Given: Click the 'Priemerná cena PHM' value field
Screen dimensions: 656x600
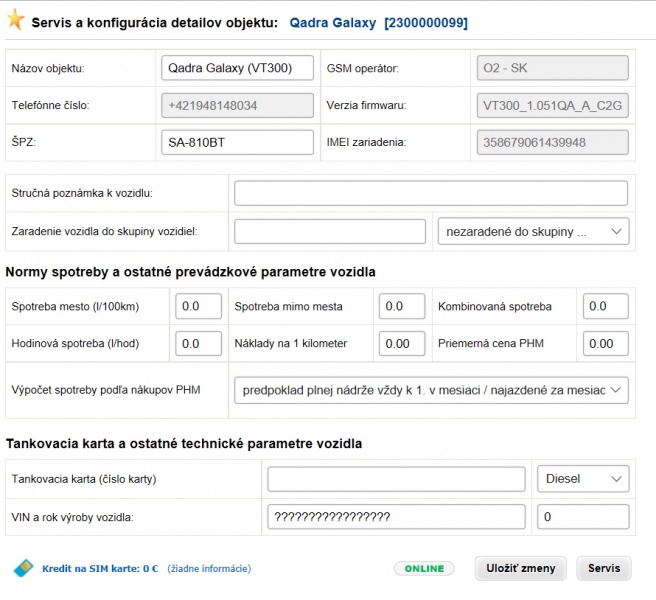Looking at the screenshot, I should coord(606,344).
